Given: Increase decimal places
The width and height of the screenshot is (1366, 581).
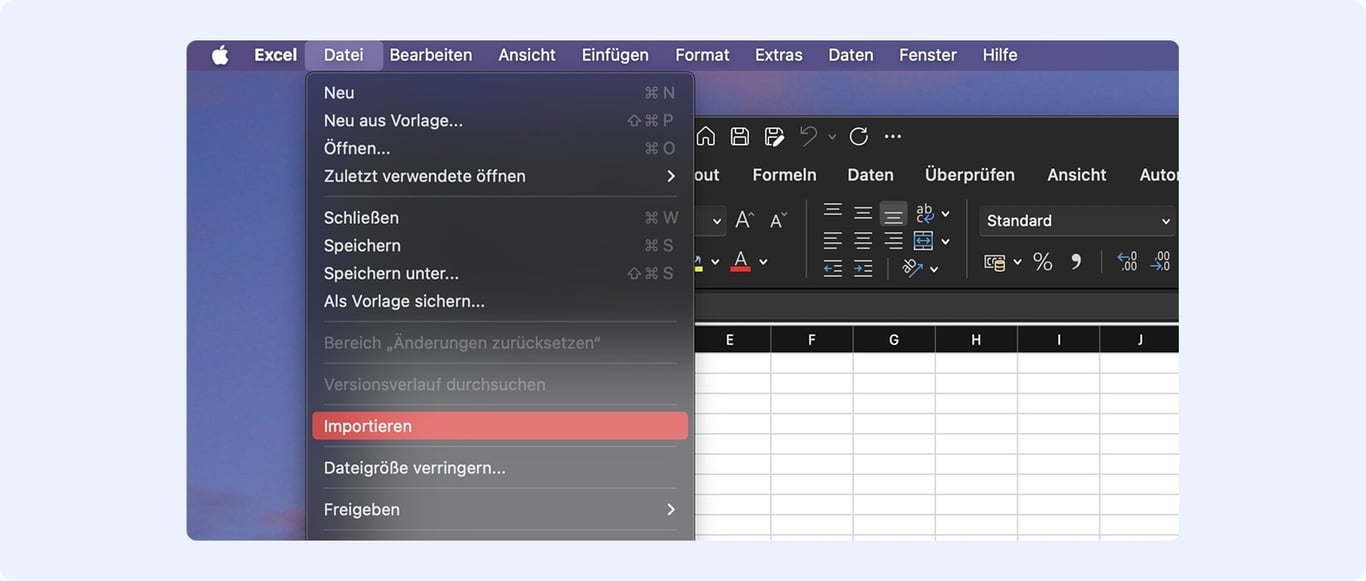Looking at the screenshot, I should [1127, 262].
